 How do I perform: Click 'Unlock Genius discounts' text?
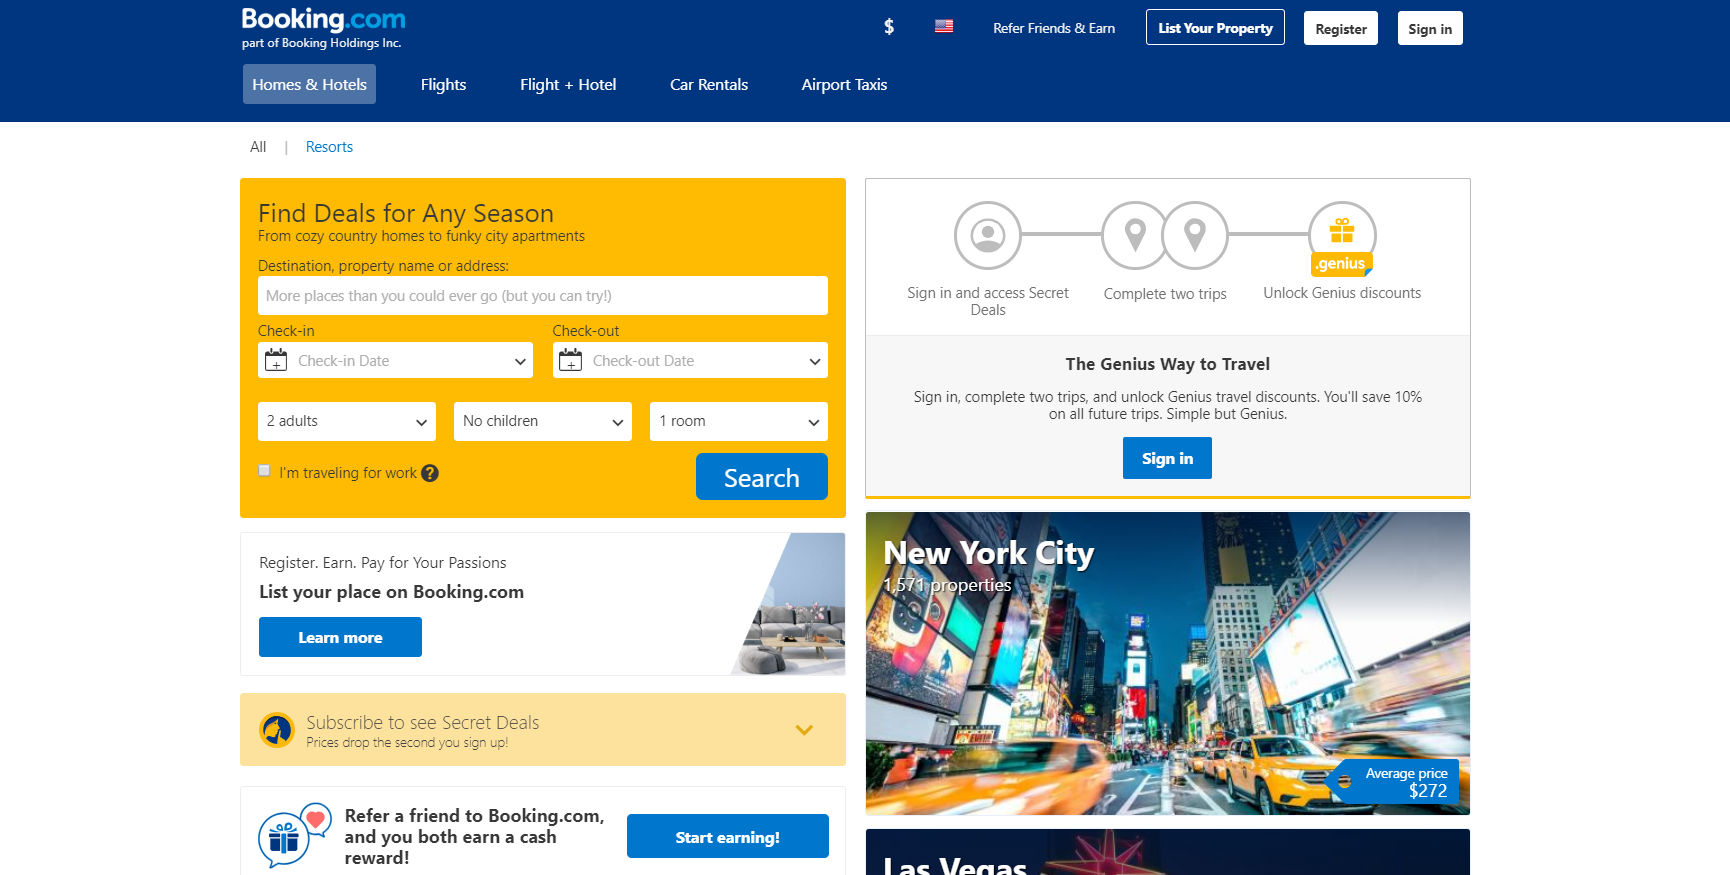(1342, 293)
